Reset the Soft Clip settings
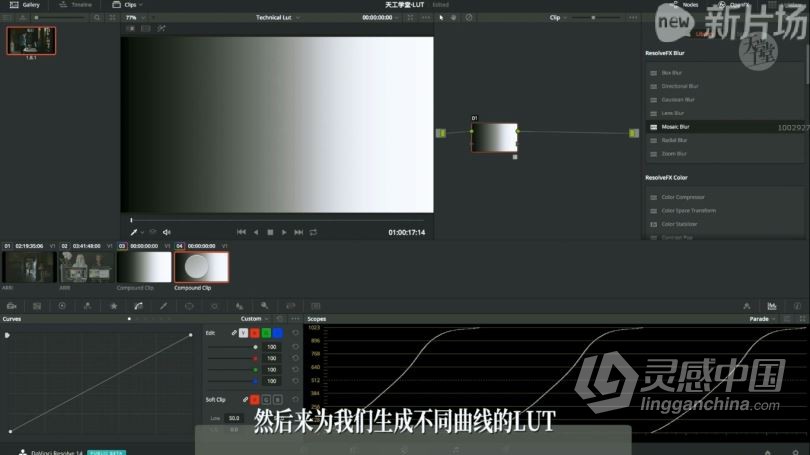Image resolution: width=810 pixels, height=455 pixels. tap(295, 400)
